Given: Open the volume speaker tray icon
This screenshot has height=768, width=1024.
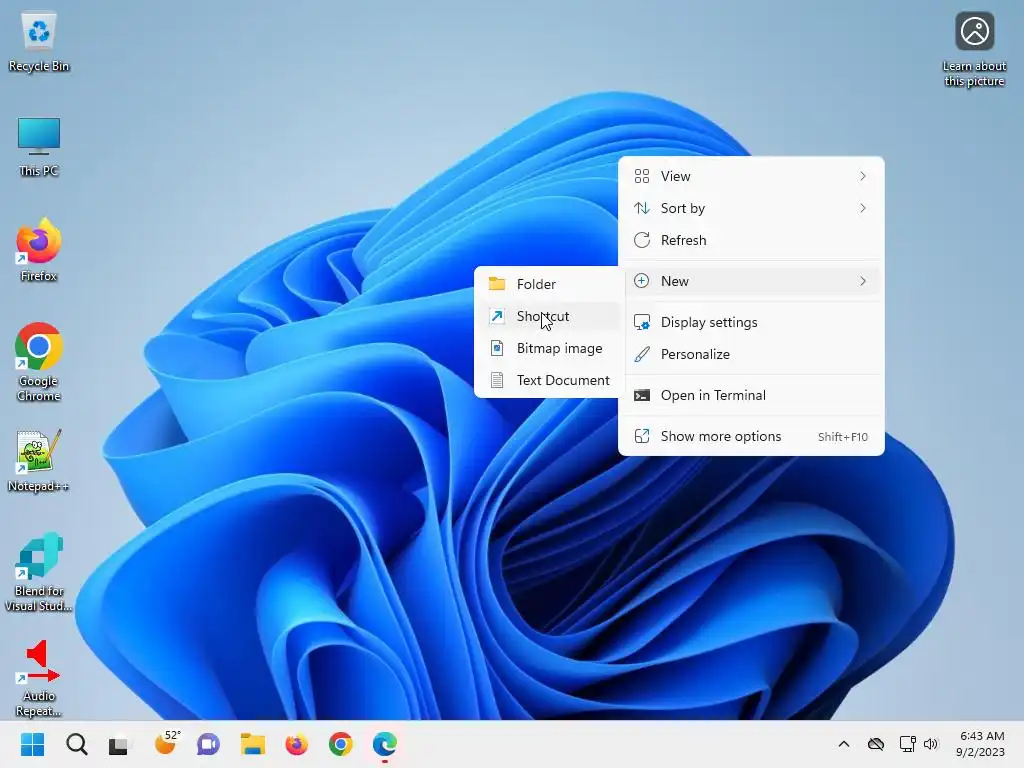Looking at the screenshot, I should (931, 744).
